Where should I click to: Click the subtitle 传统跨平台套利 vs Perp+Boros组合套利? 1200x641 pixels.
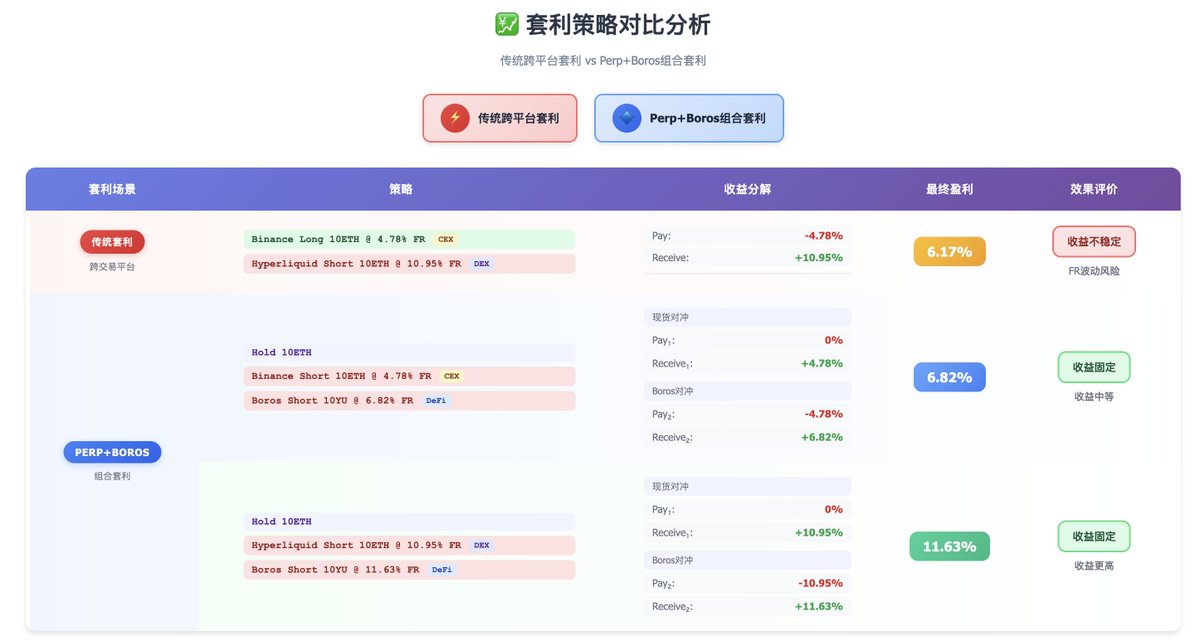click(603, 61)
